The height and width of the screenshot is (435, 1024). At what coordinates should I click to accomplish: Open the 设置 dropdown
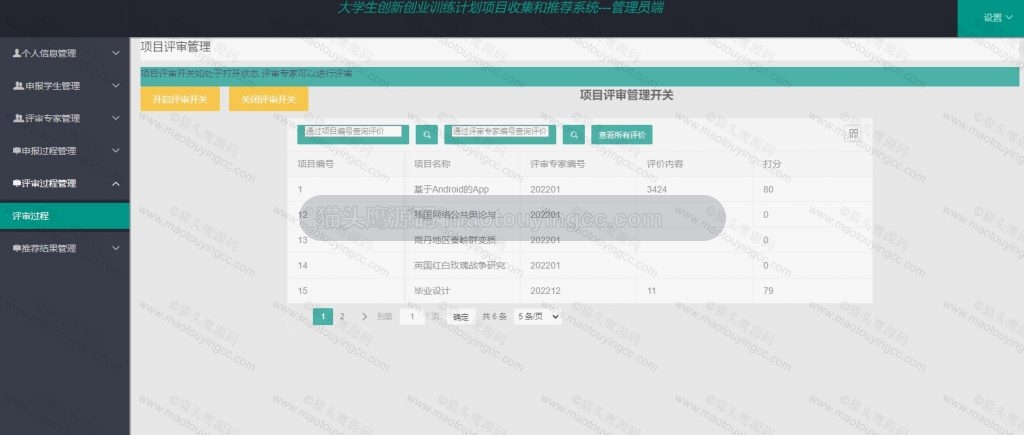(x=997, y=18)
